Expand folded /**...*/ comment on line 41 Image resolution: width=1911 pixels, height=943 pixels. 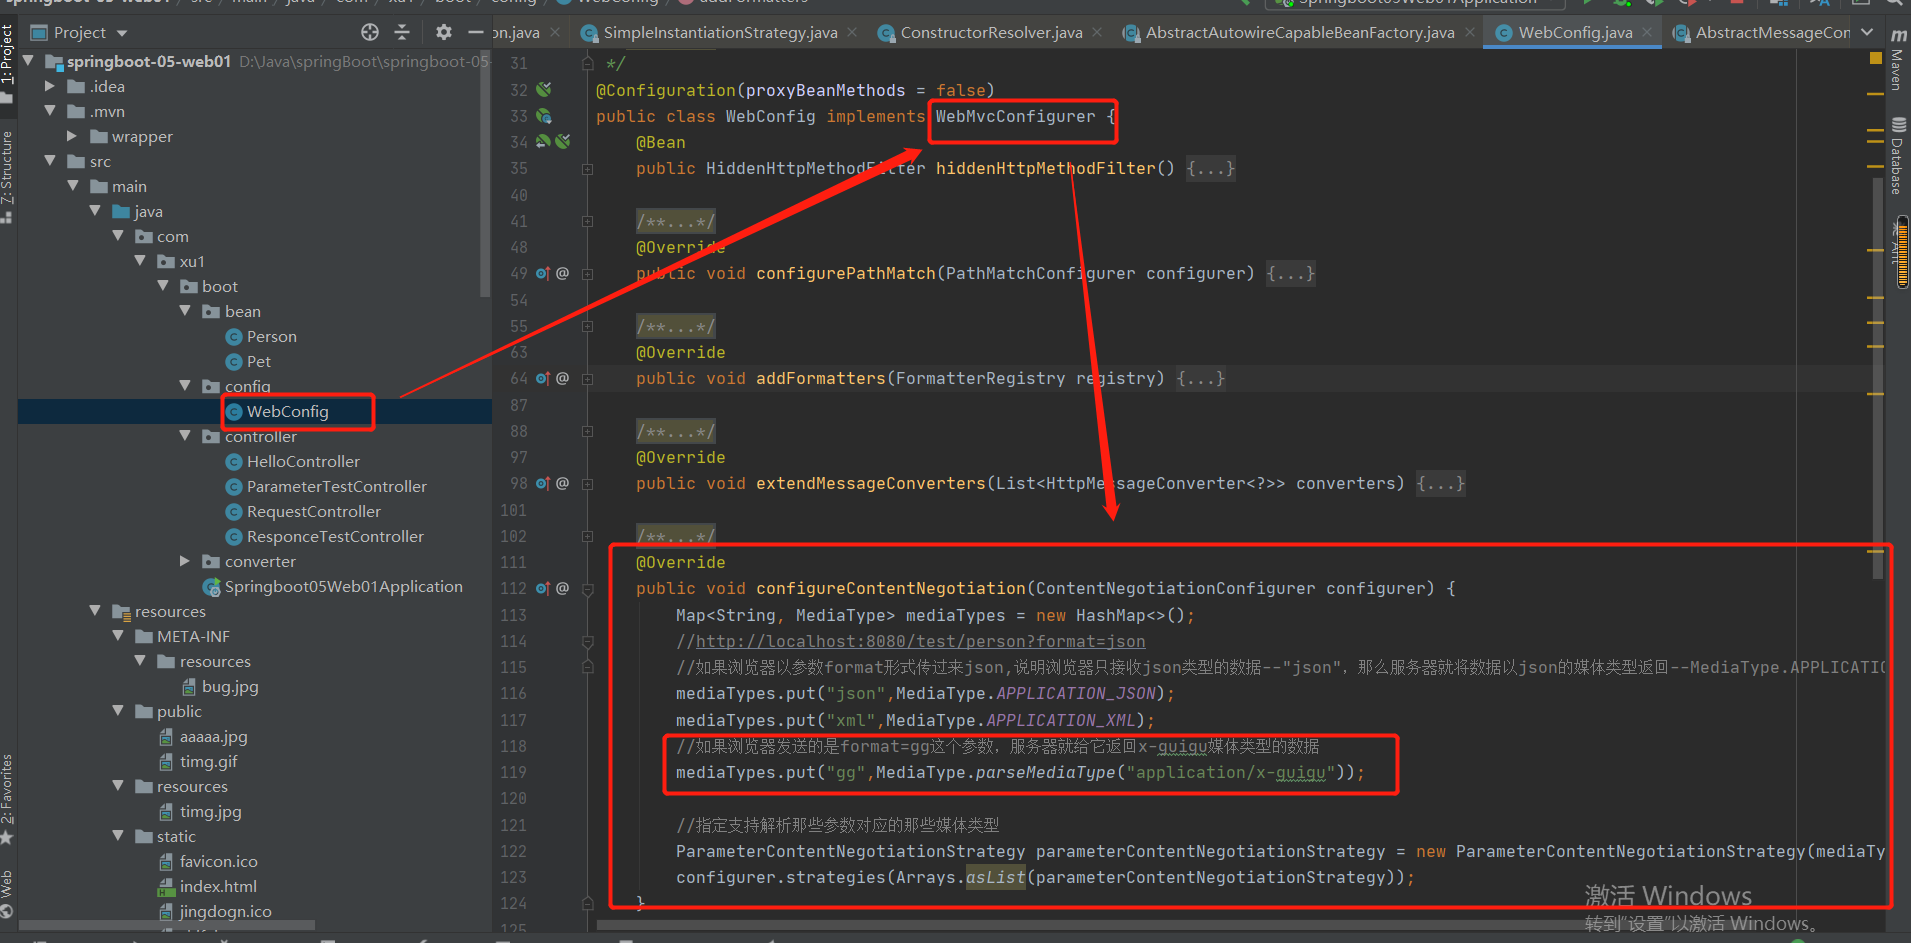tap(675, 221)
